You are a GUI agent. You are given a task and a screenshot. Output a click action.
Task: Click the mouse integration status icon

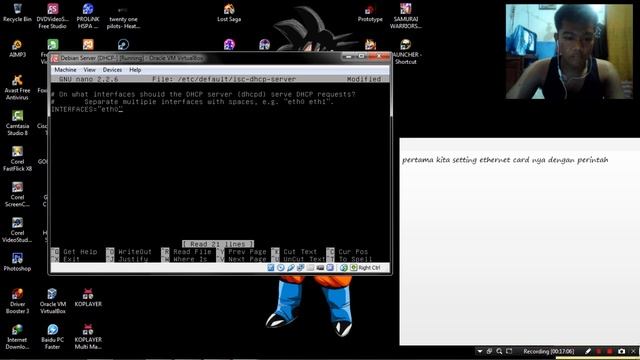(x=344, y=268)
